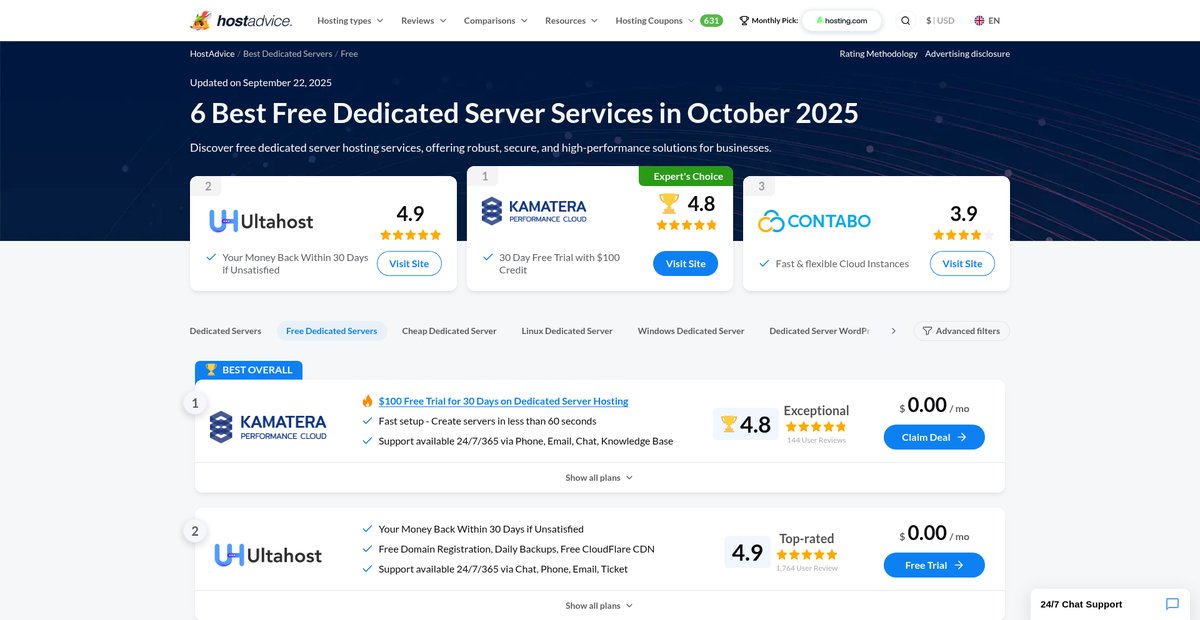Open the Advertising disclosure link
Viewport: 1200px width, 620px height.
967,54
